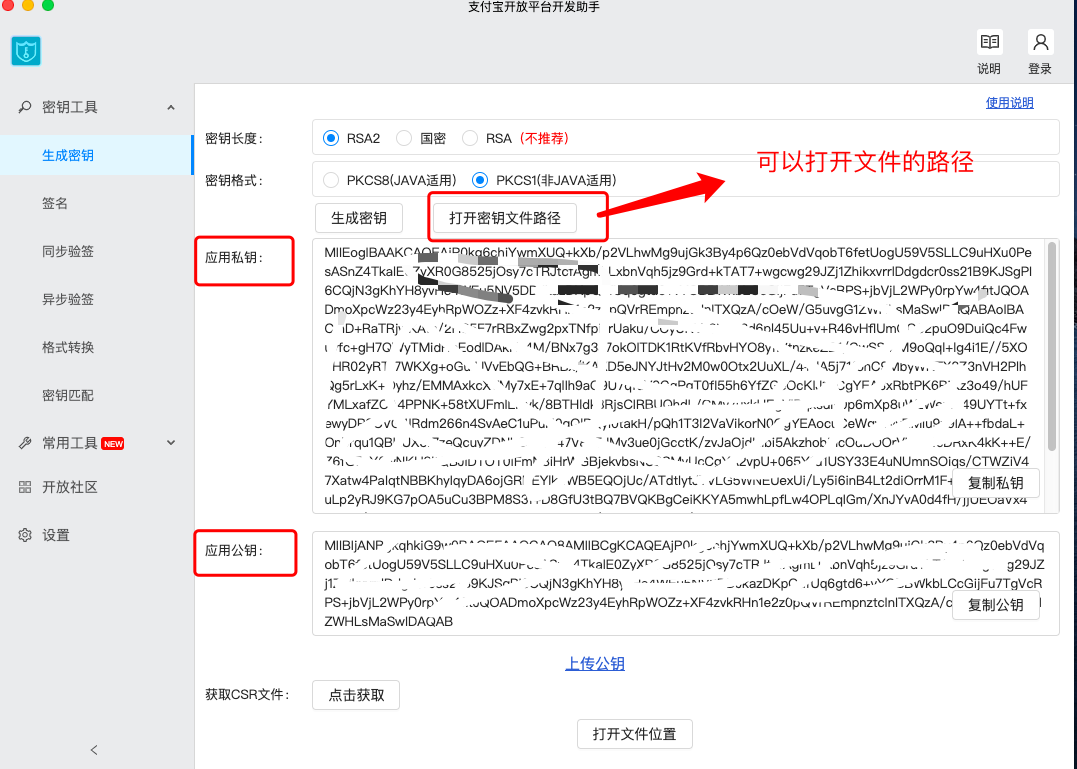
Task: Click 点击获取 CSR button
Action: 356,695
